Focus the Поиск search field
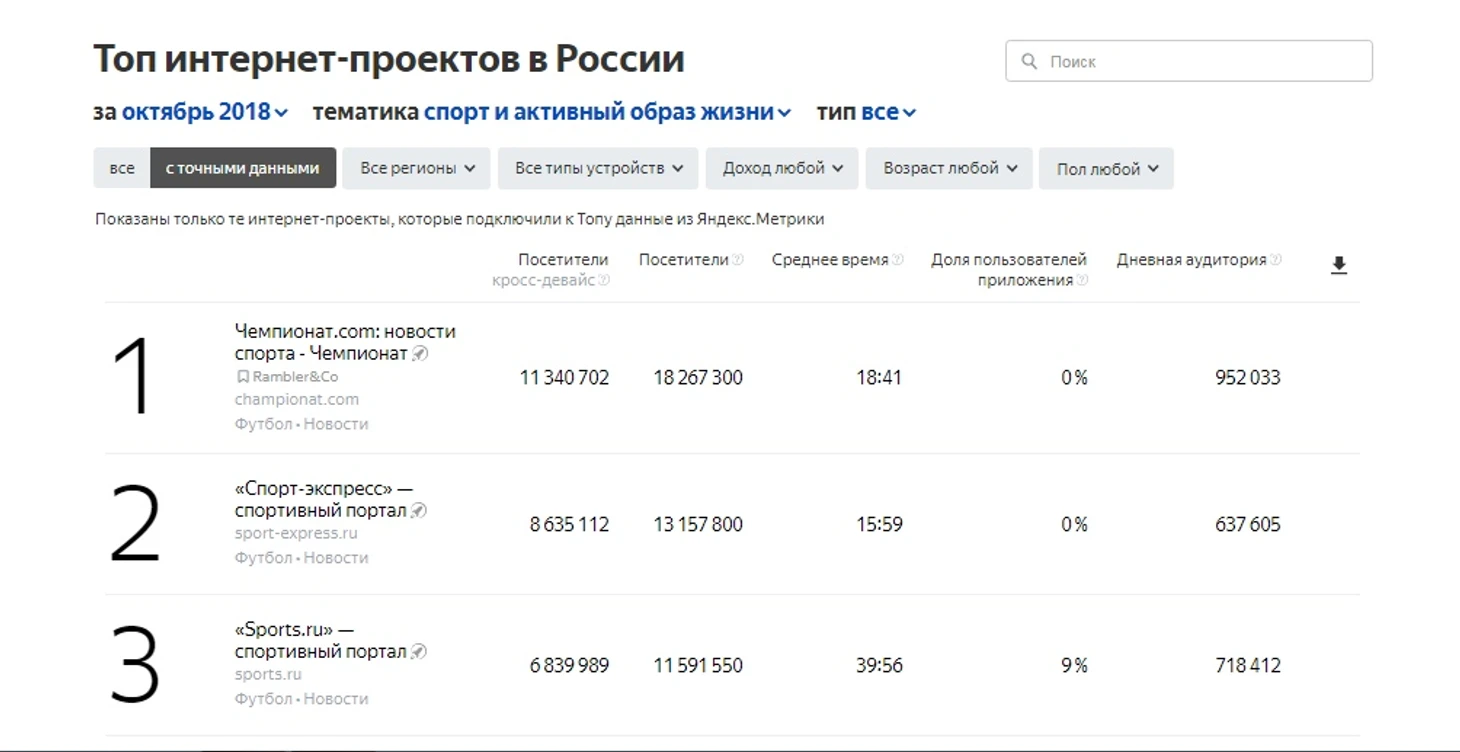Screen dimensions: 1460x752 point(1189,61)
